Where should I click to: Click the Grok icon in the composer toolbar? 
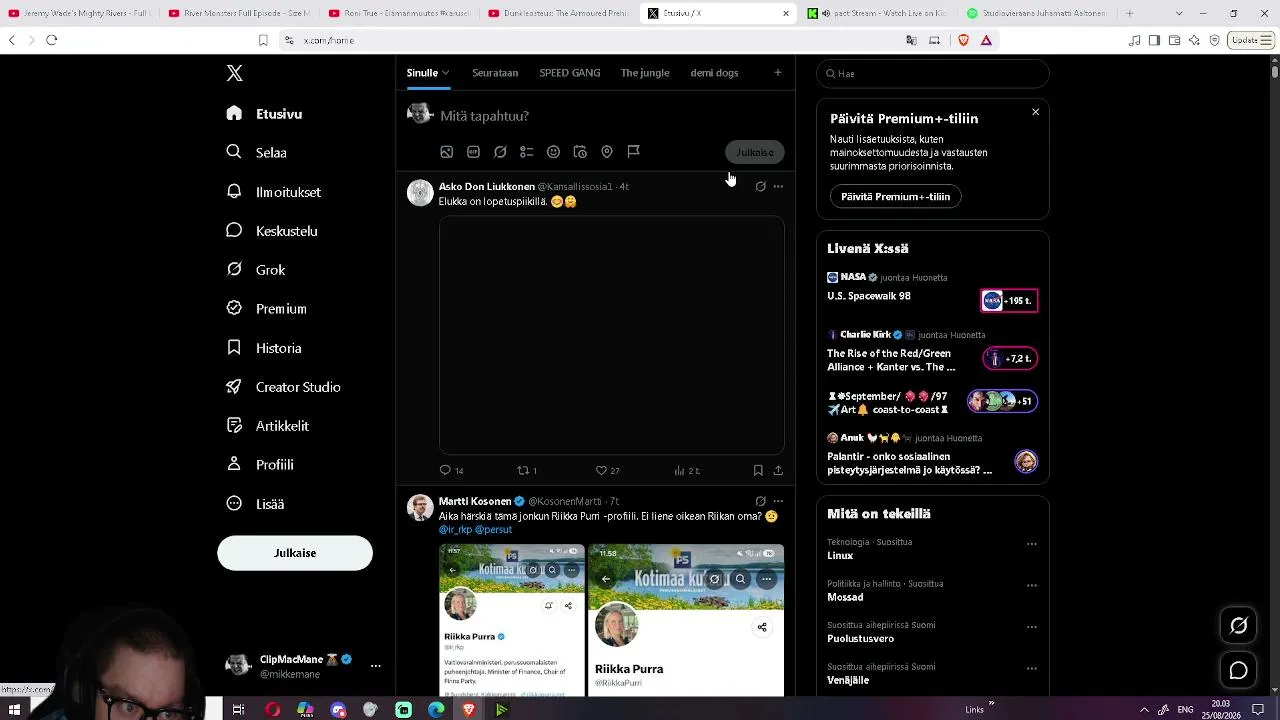tap(500, 152)
